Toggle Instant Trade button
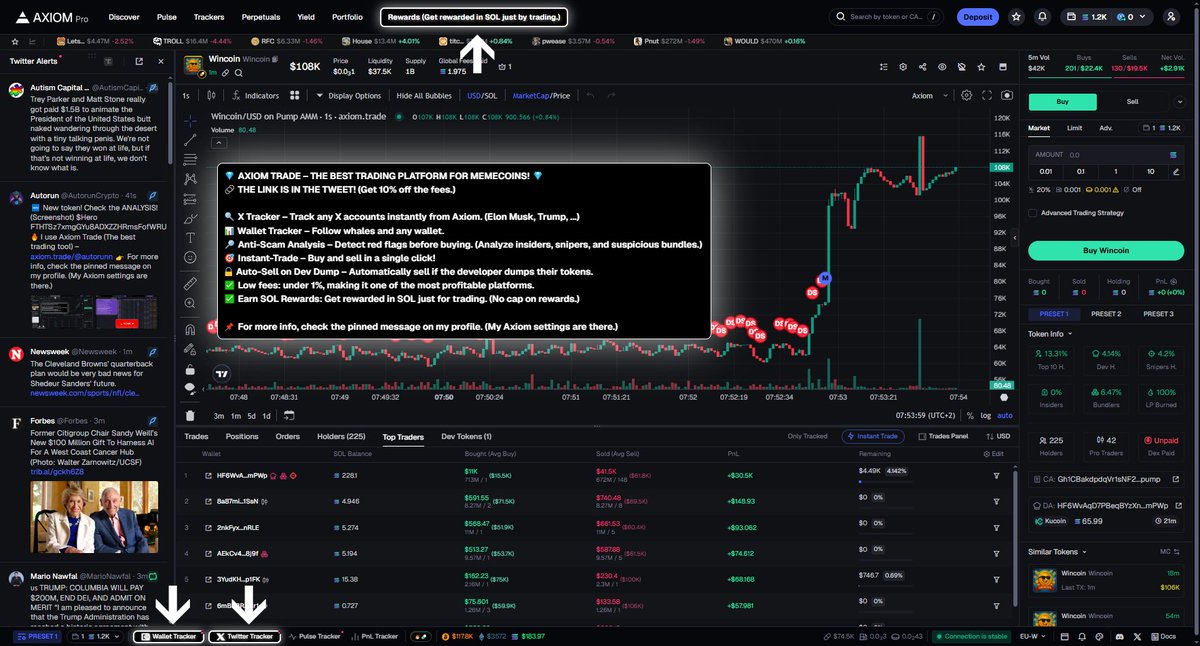 (873, 436)
